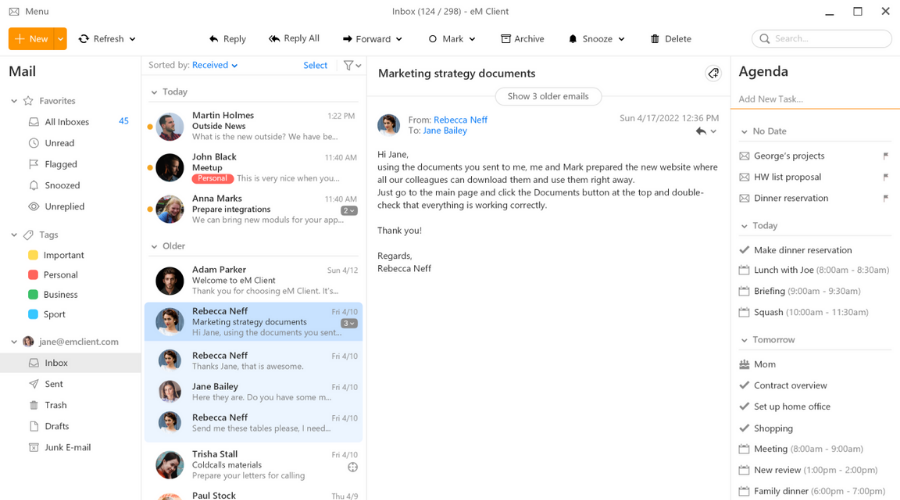Click the Select link in message list
This screenshot has width=900, height=500.
click(x=315, y=65)
